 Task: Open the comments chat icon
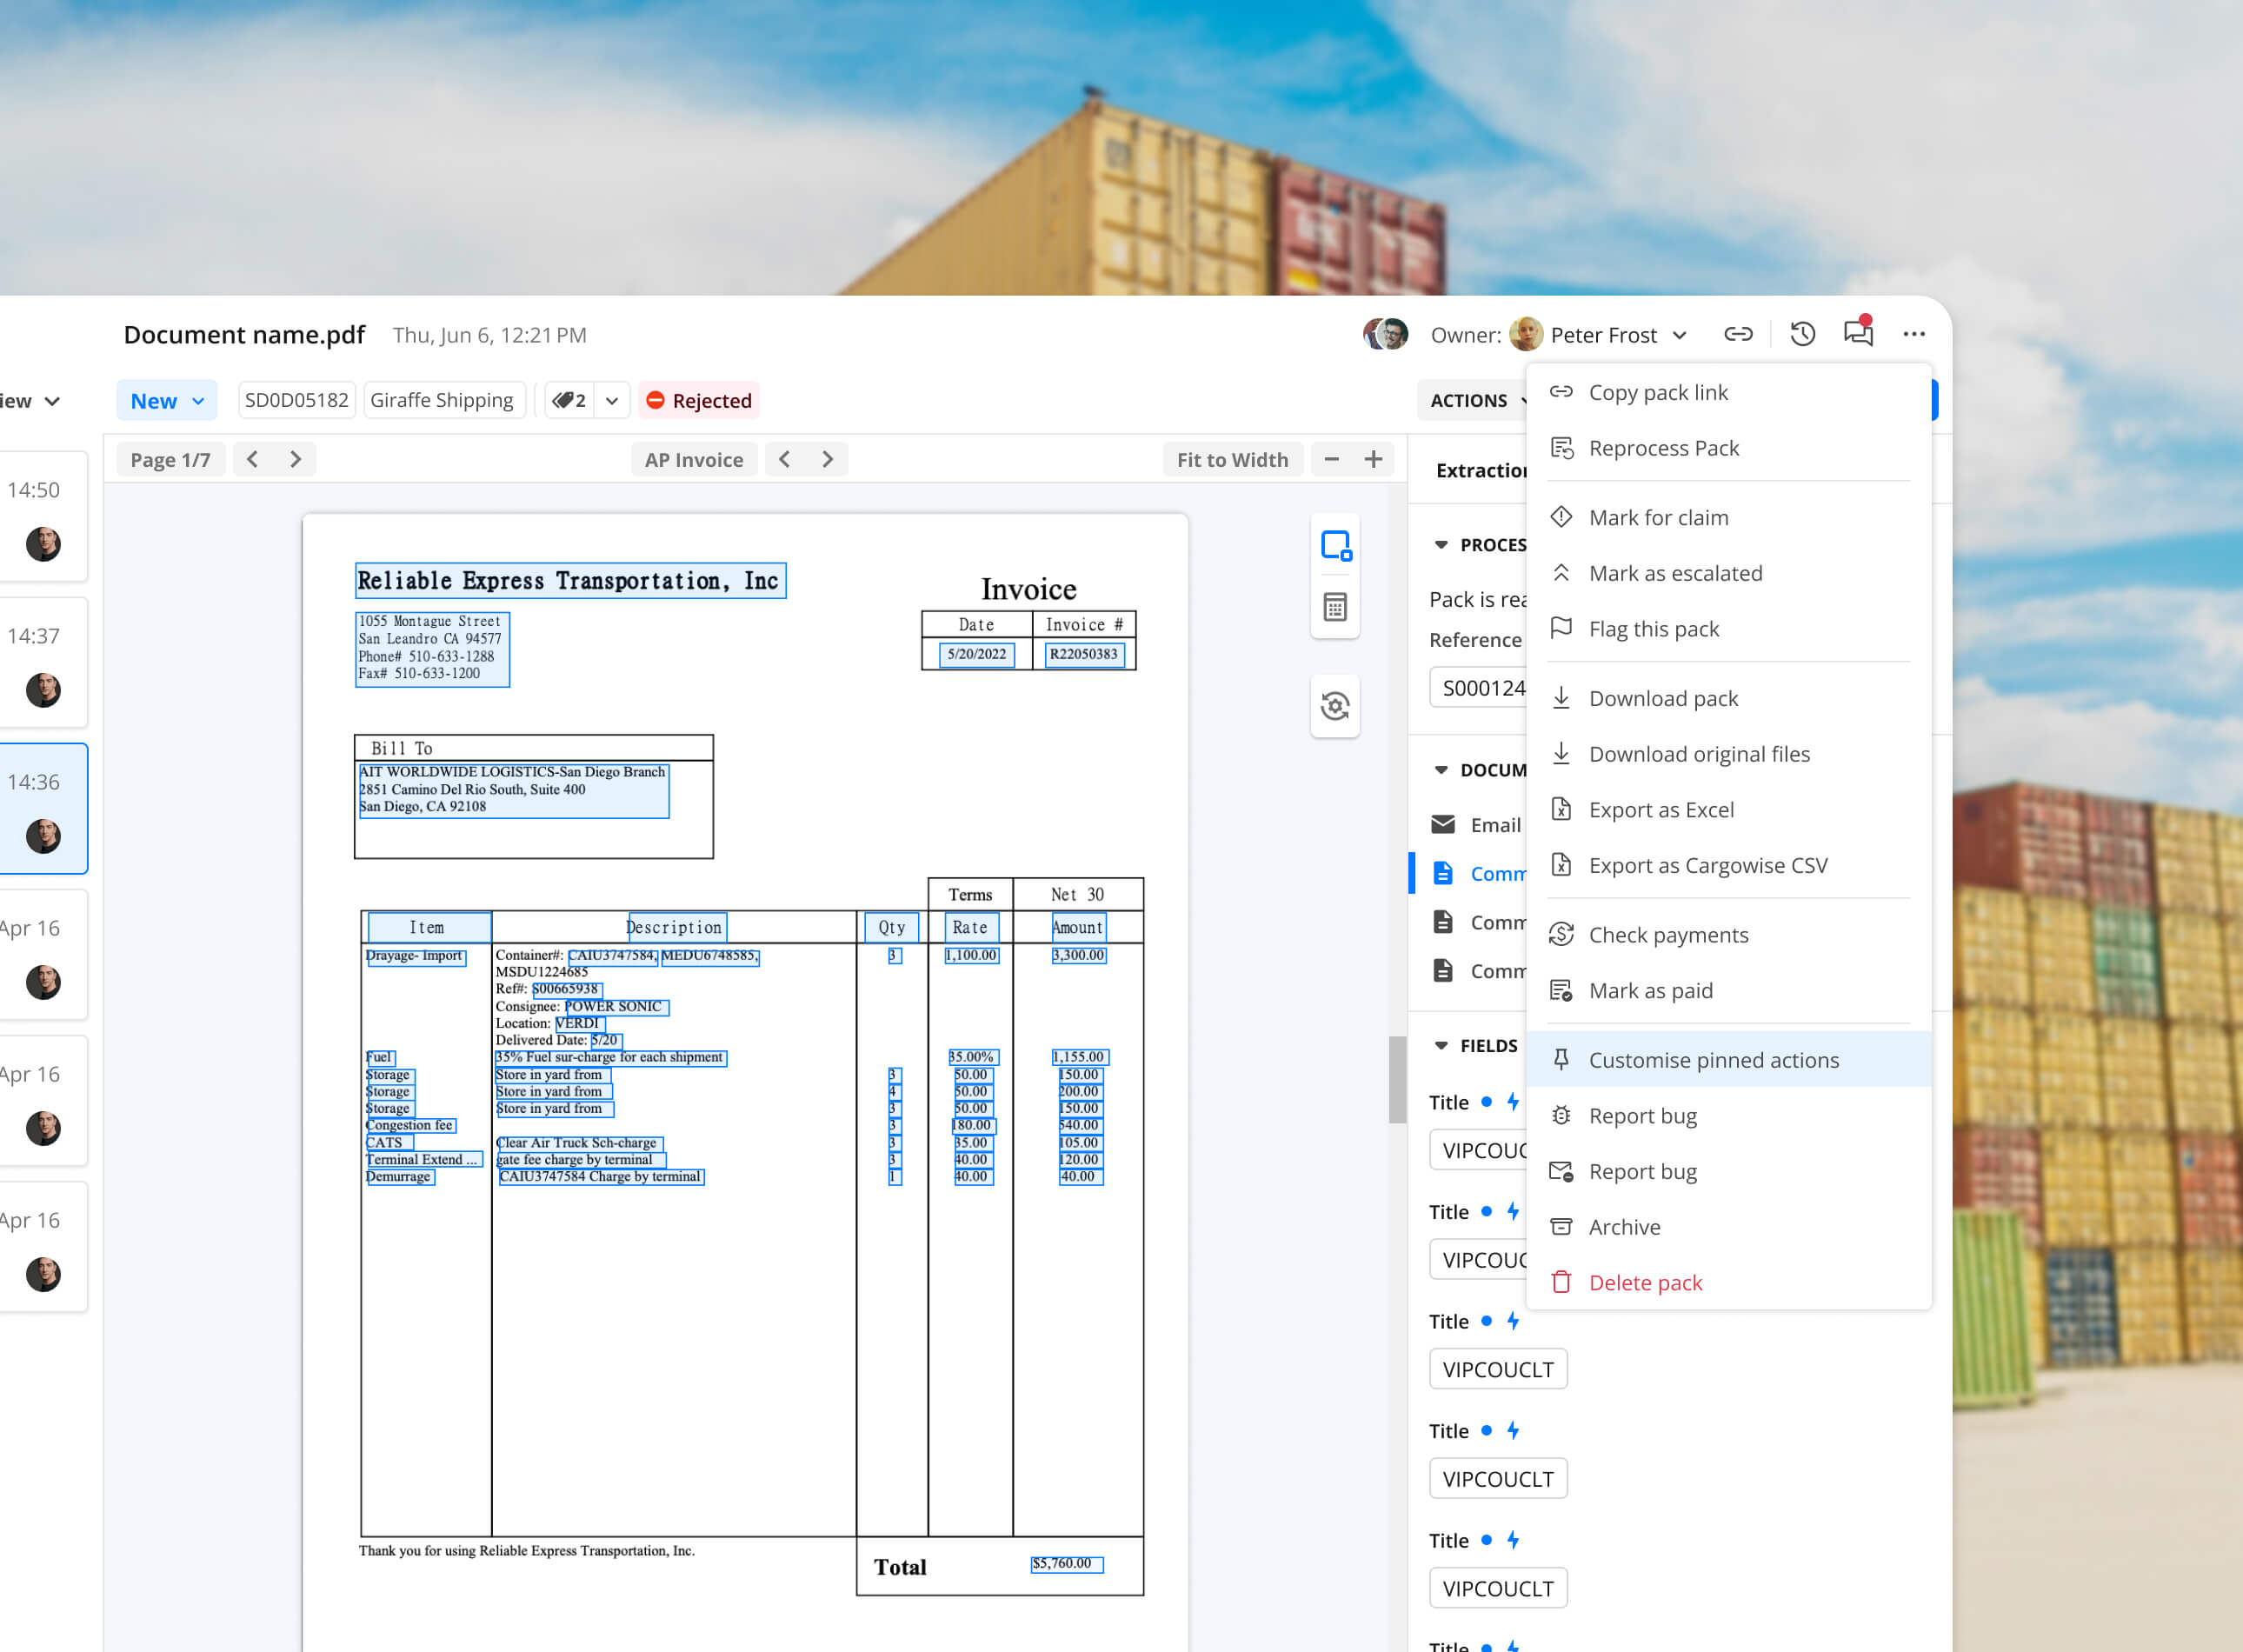1858,334
